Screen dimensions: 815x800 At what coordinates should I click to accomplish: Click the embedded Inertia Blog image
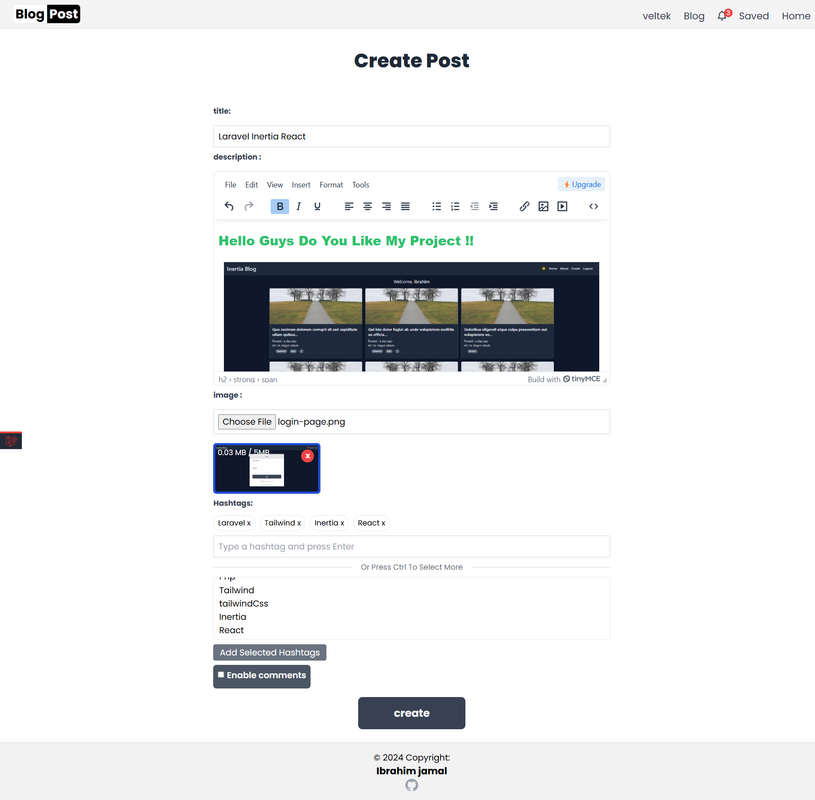411,317
